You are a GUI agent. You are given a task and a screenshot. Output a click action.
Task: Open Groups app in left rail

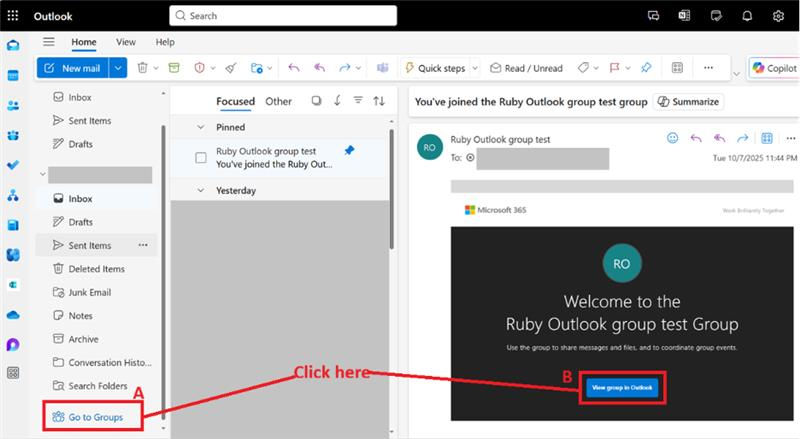[13, 135]
